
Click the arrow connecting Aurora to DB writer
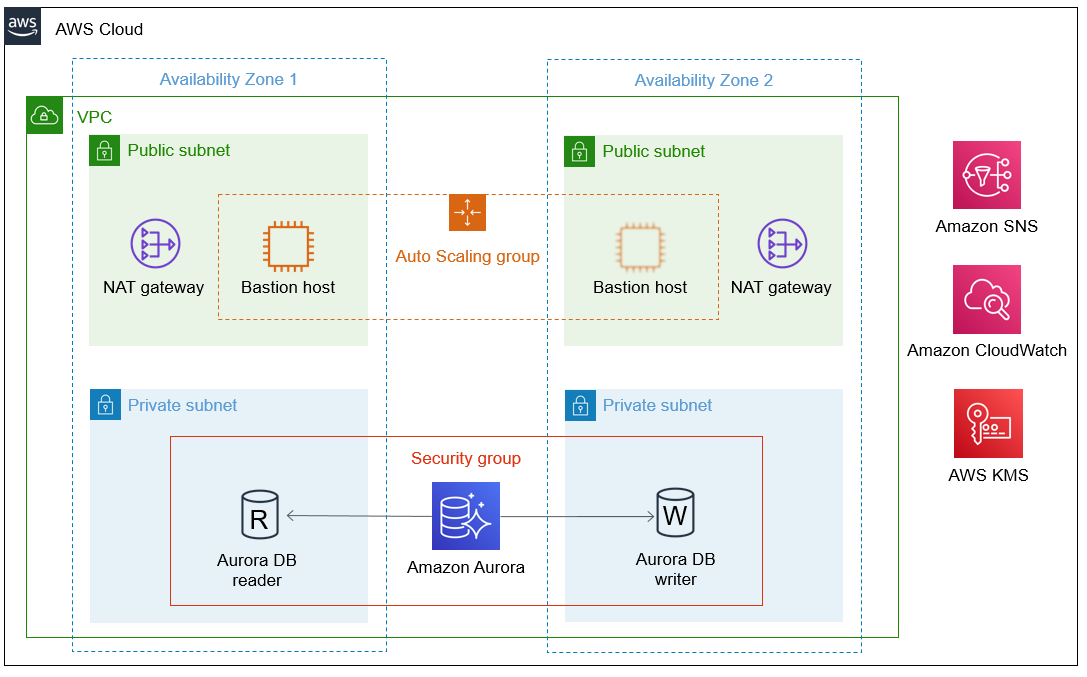tap(580, 515)
